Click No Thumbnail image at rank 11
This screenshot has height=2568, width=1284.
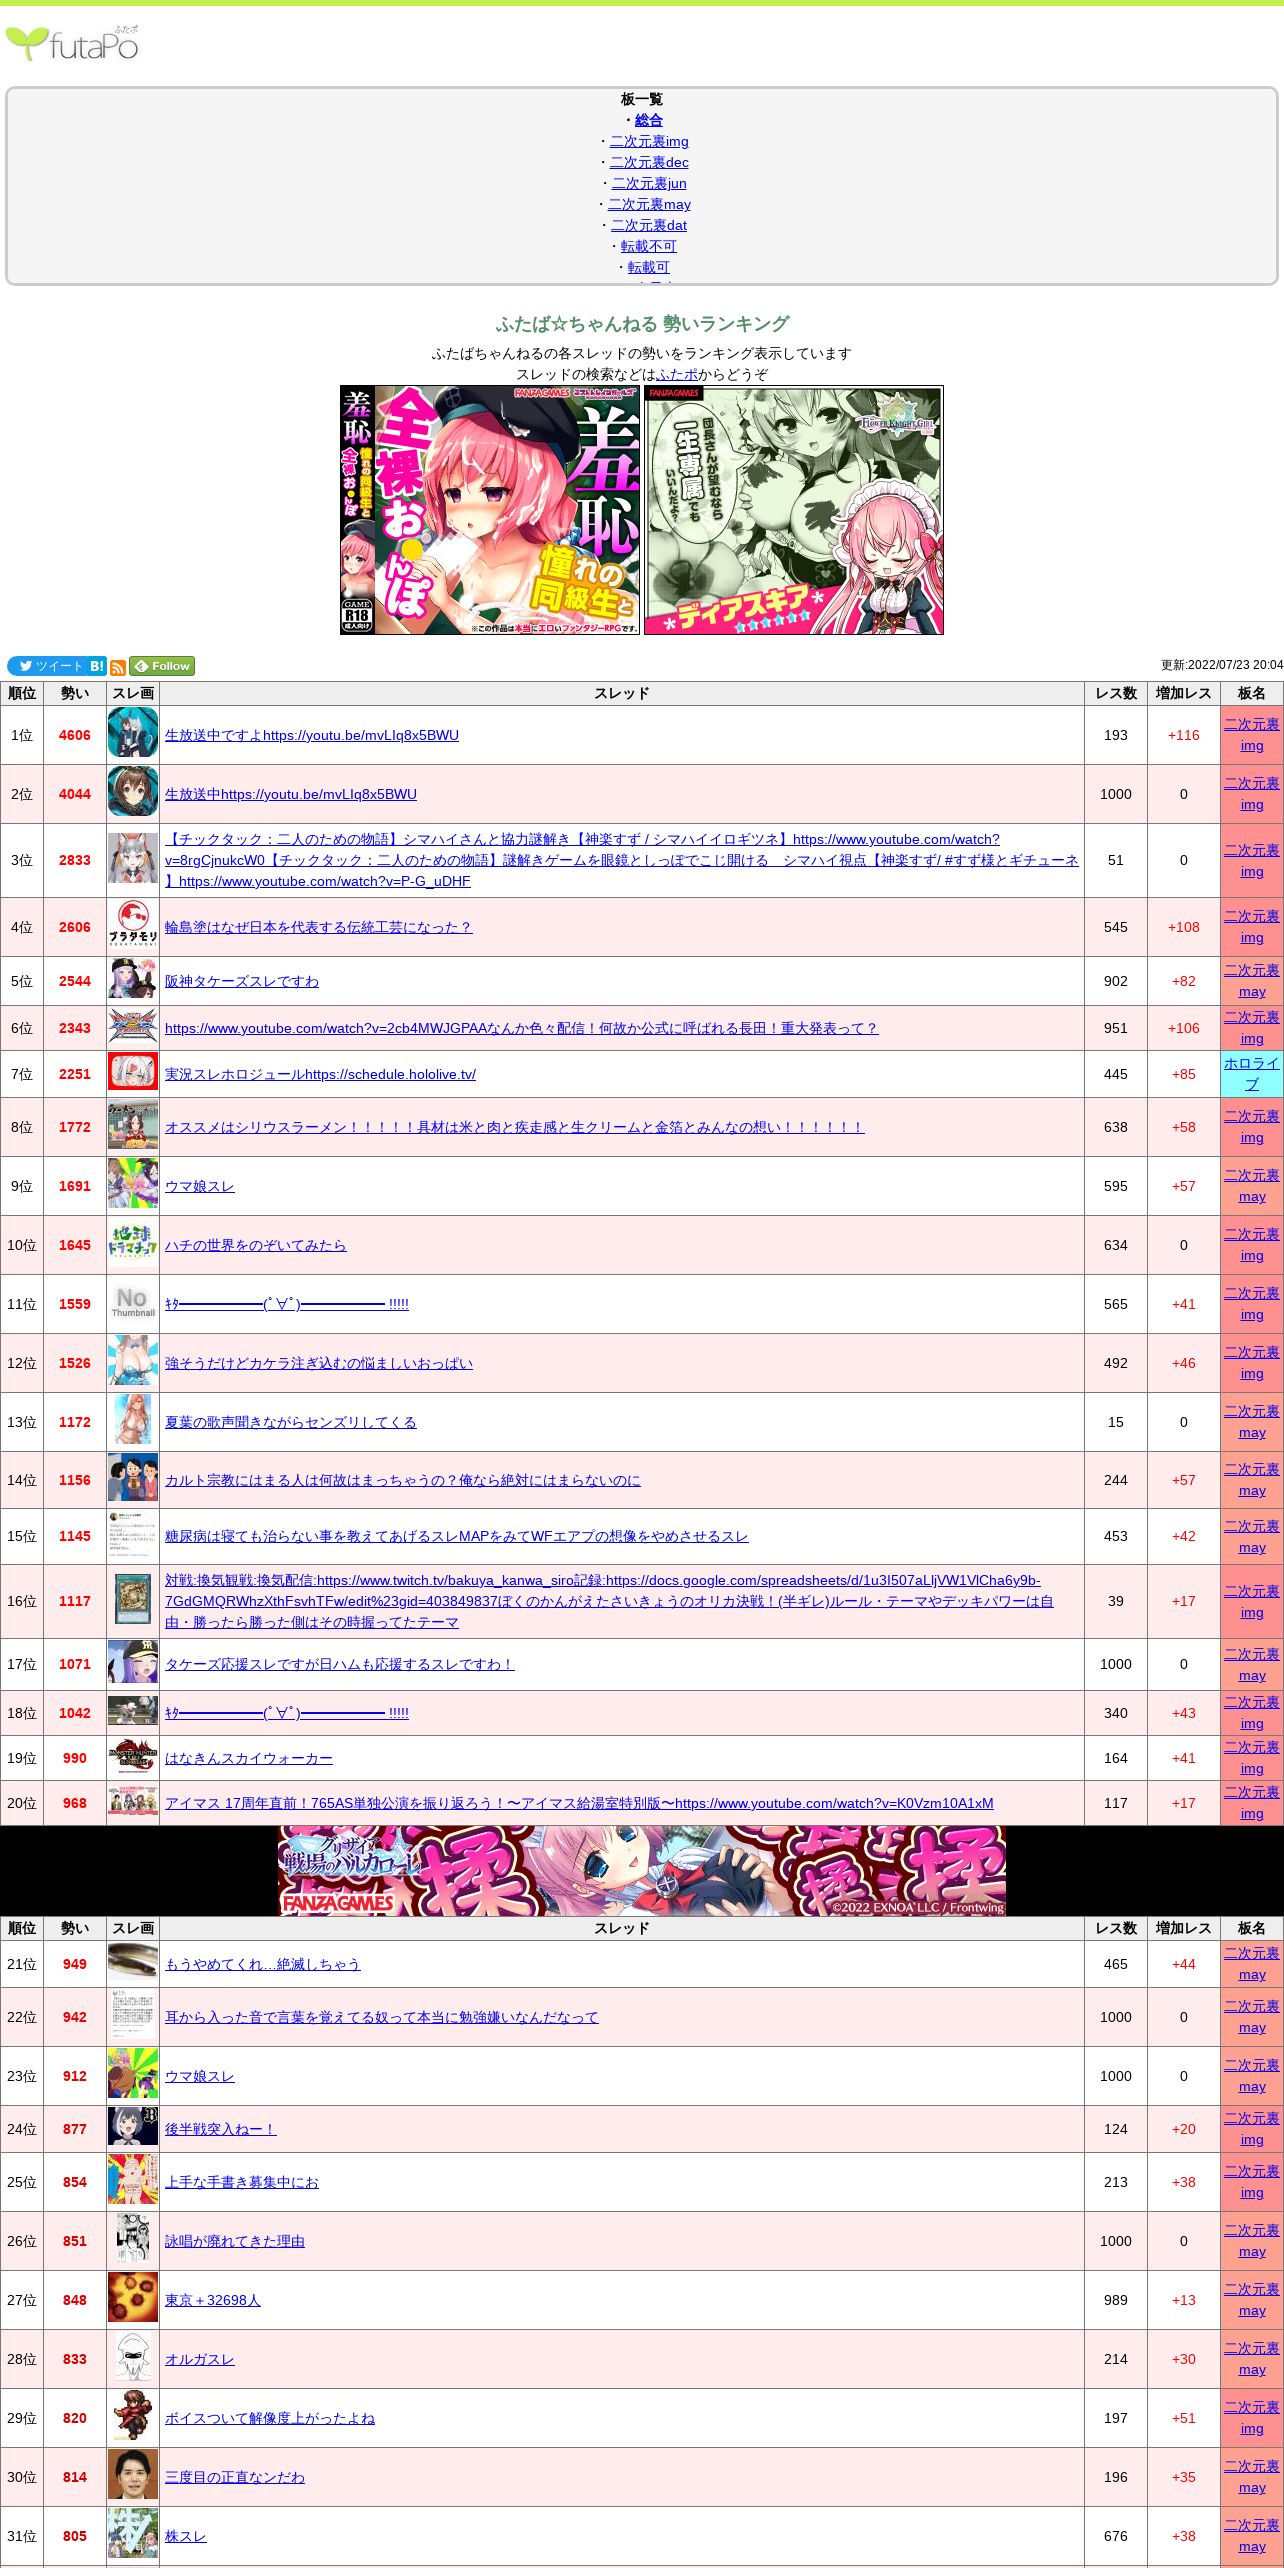pos(133,1303)
